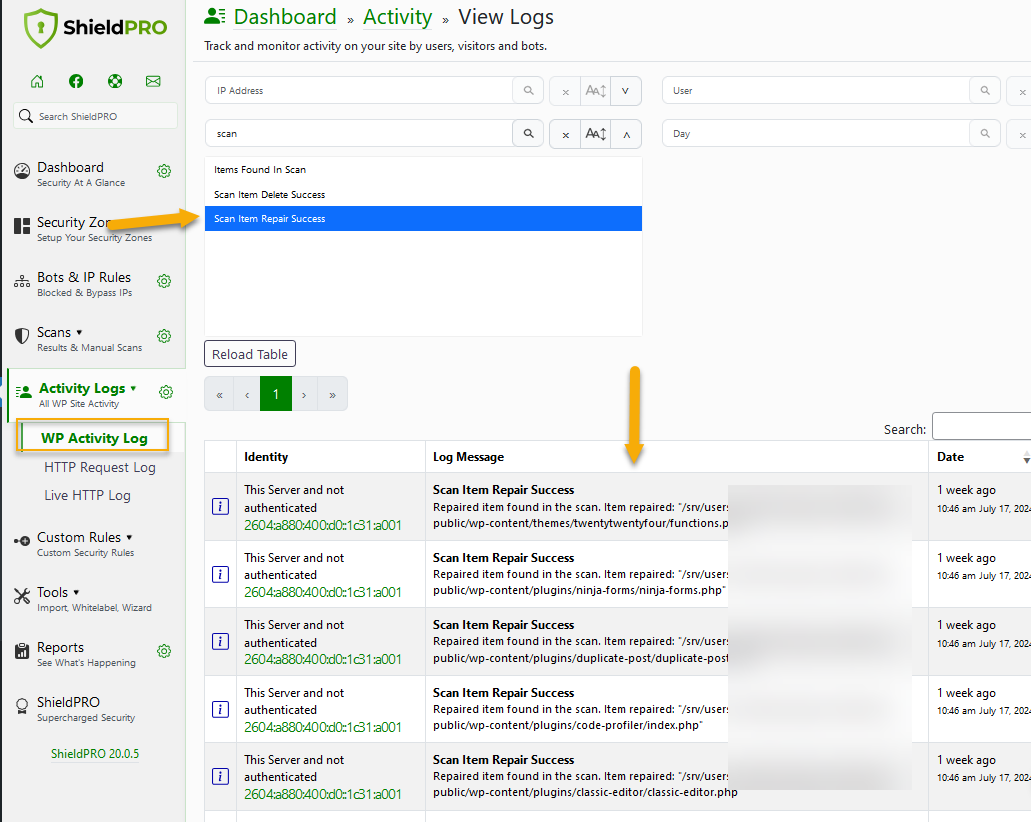The image size is (1031, 822).
Task: Click the email envelope icon
Action: pos(153,82)
